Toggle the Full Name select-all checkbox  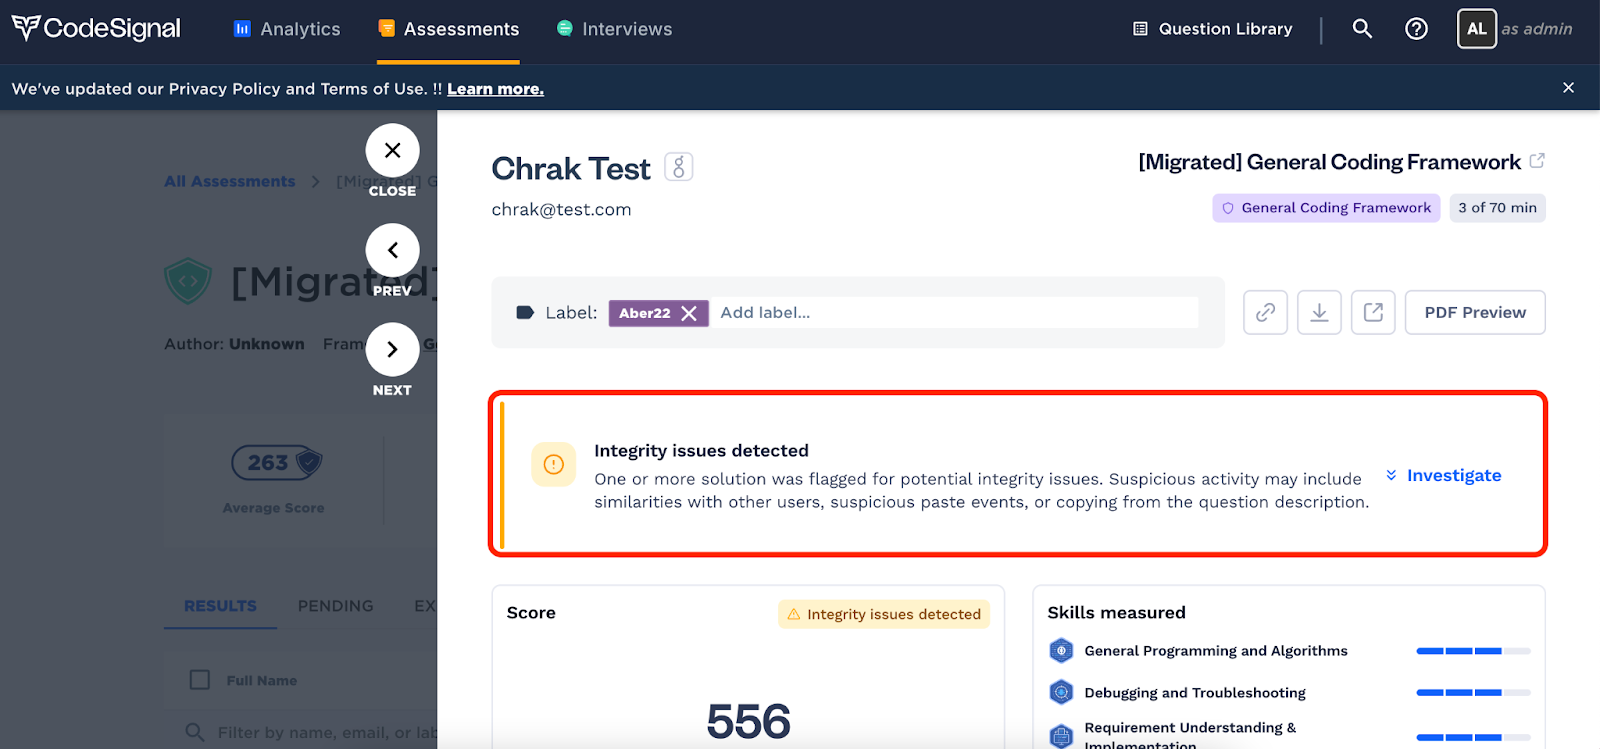pyautogui.click(x=200, y=680)
